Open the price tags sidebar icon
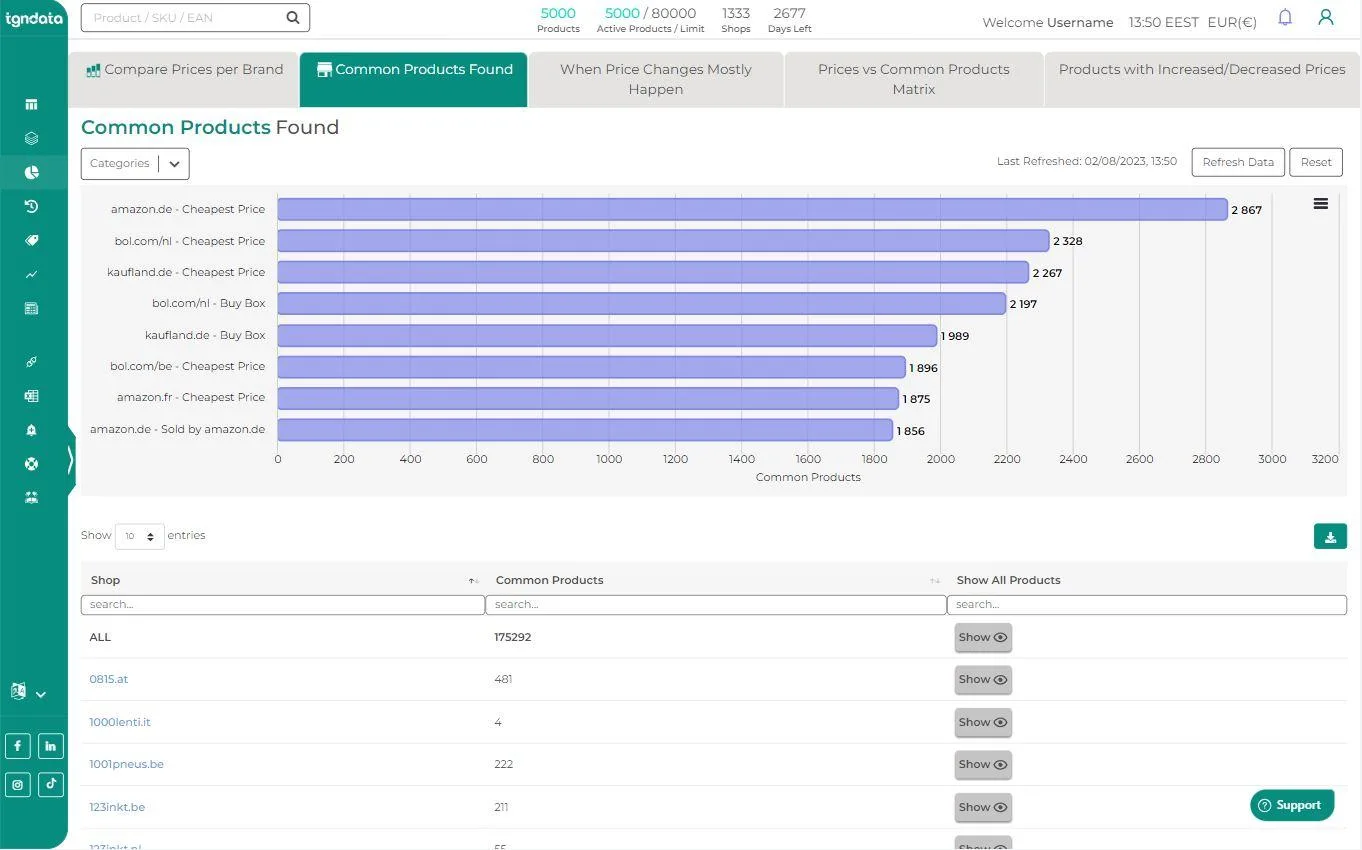 [x=31, y=240]
